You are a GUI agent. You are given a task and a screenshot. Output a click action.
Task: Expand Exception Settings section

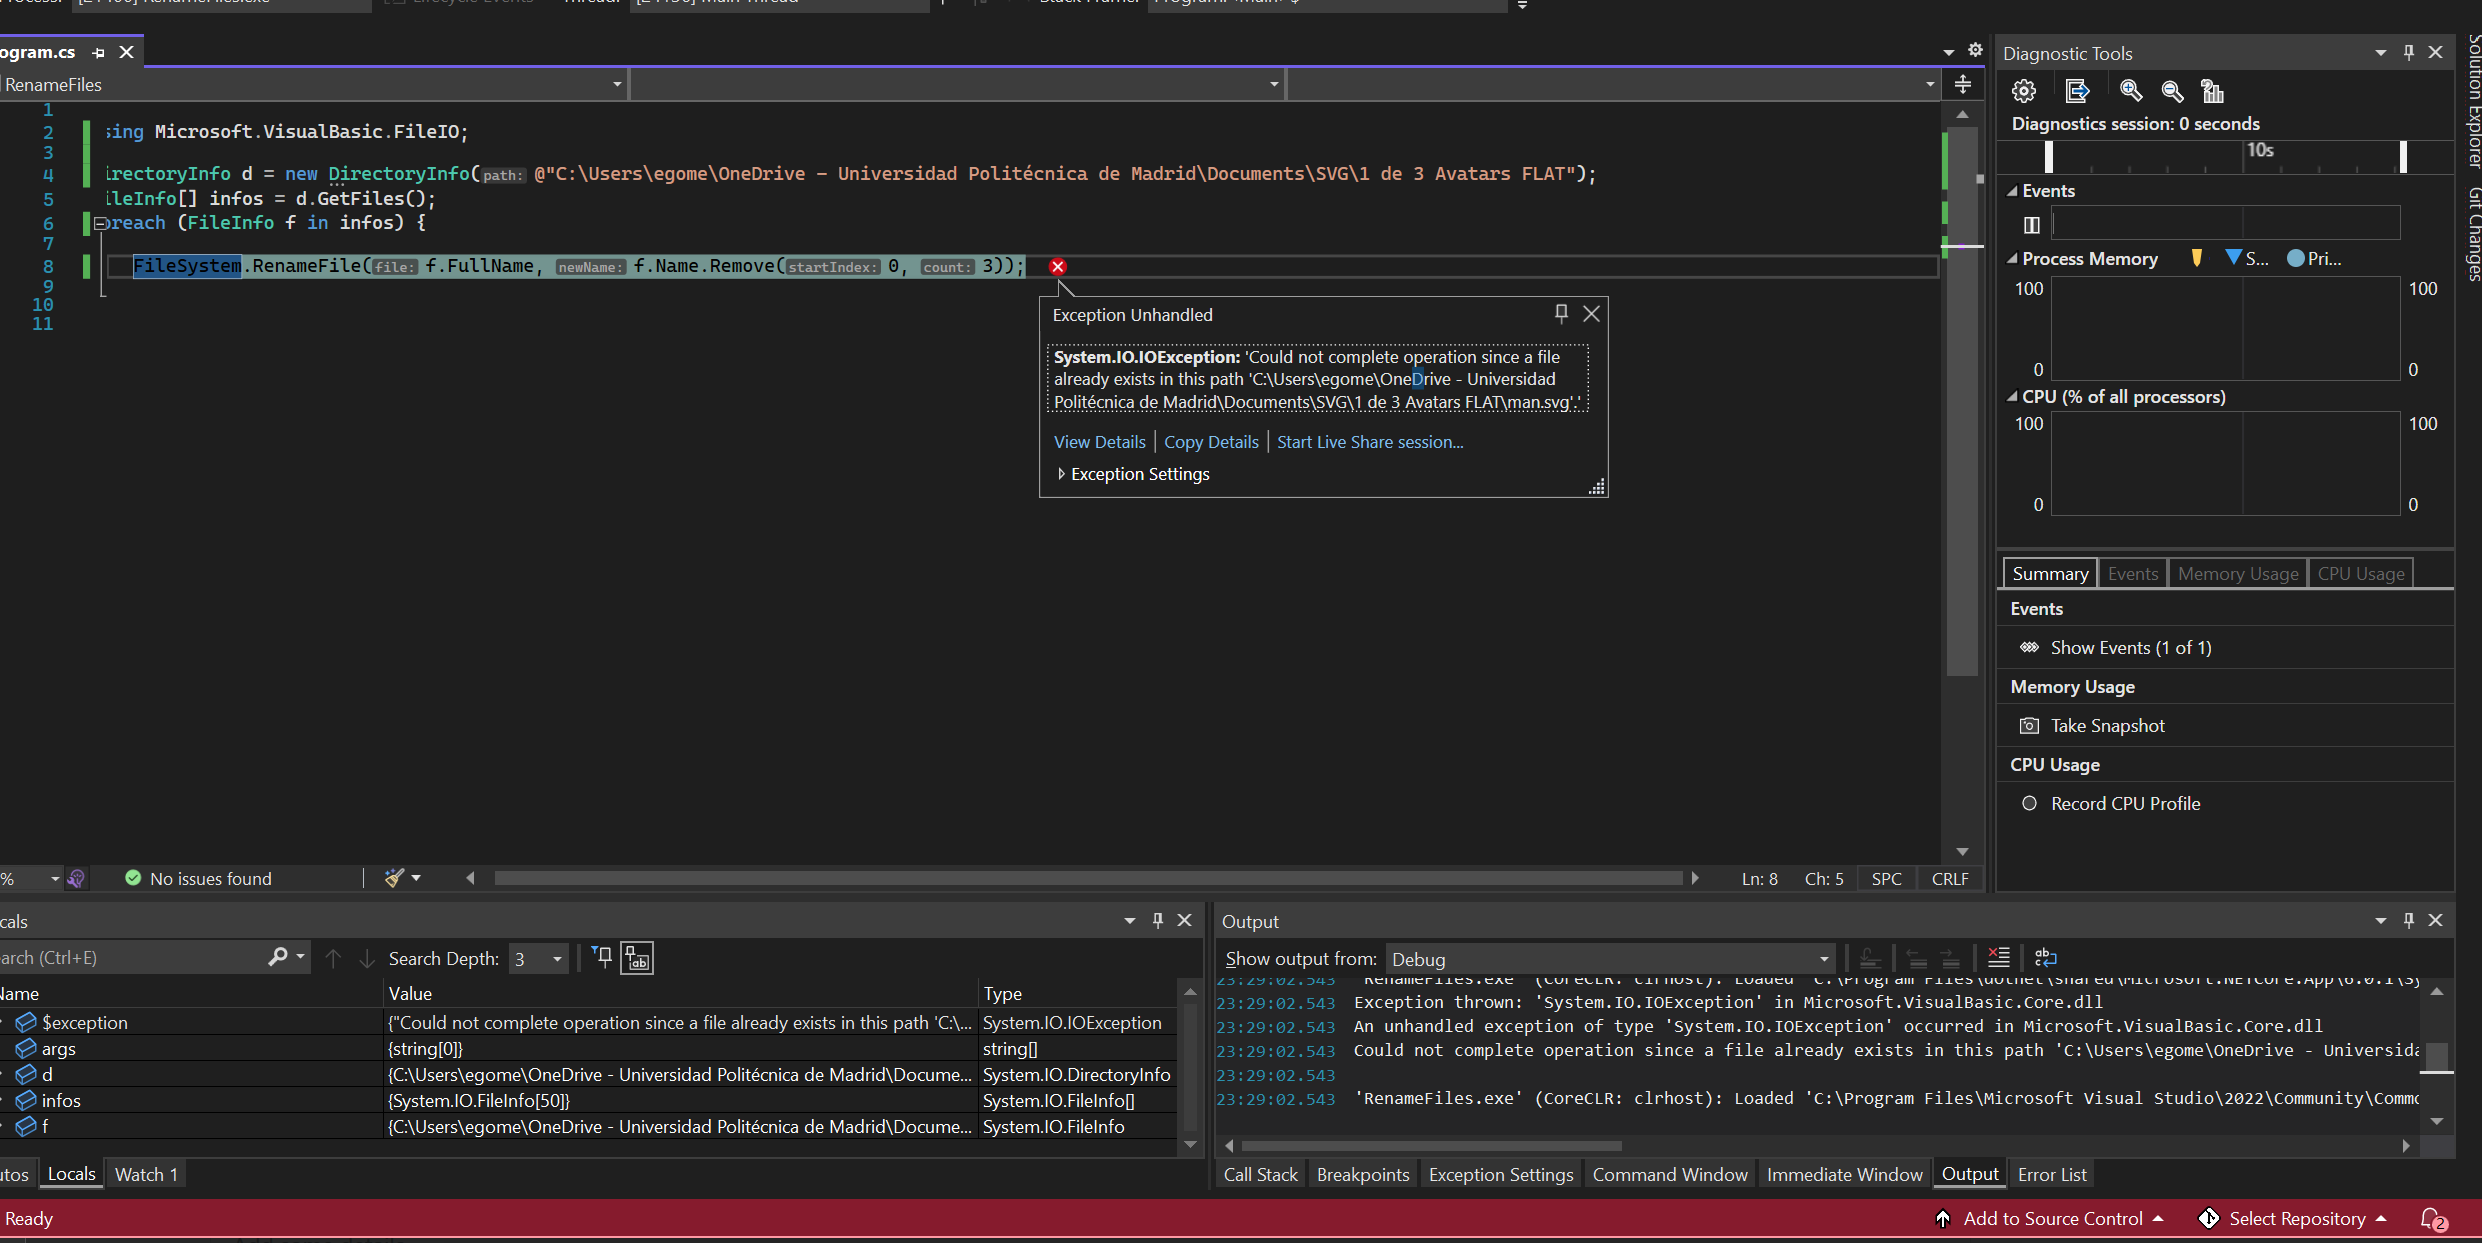pyautogui.click(x=1061, y=474)
